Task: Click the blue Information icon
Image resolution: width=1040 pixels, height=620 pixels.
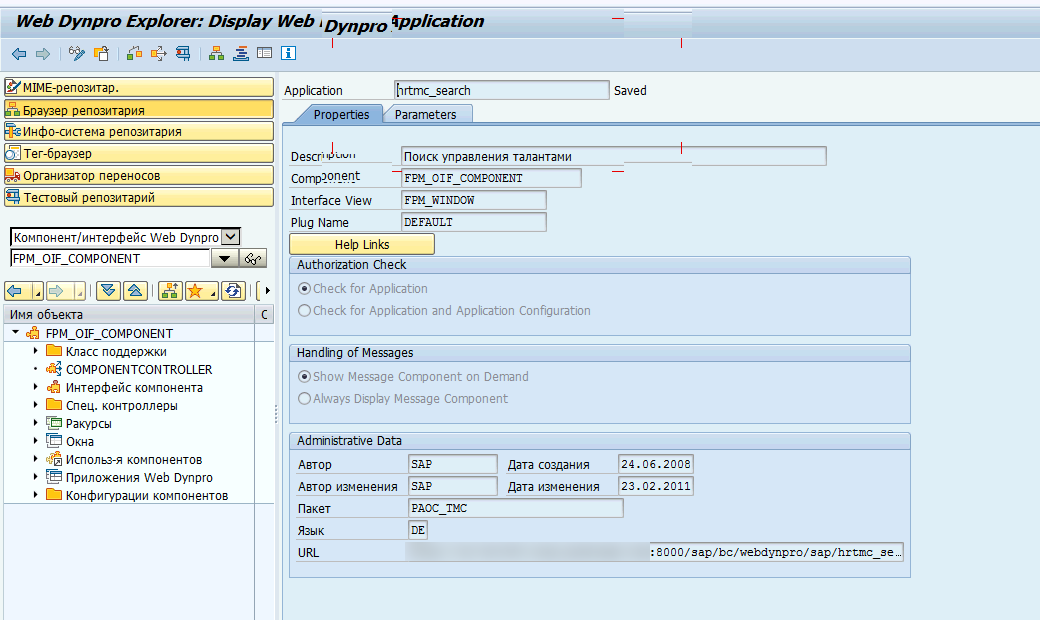Action: coord(289,53)
